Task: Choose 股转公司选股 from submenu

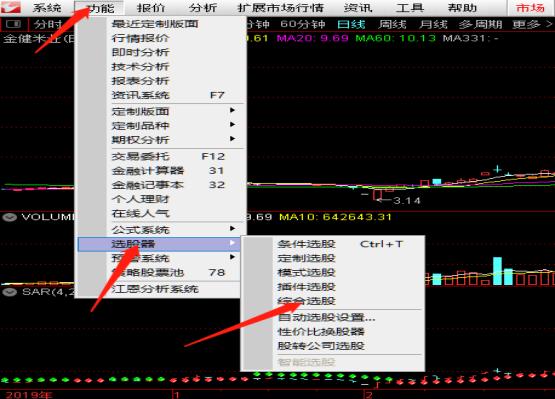Action: click(333, 346)
